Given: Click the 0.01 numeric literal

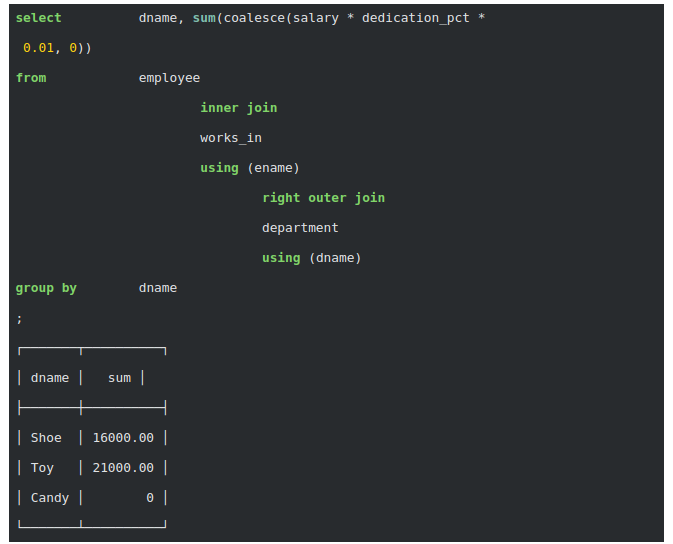Looking at the screenshot, I should click(x=39, y=48).
